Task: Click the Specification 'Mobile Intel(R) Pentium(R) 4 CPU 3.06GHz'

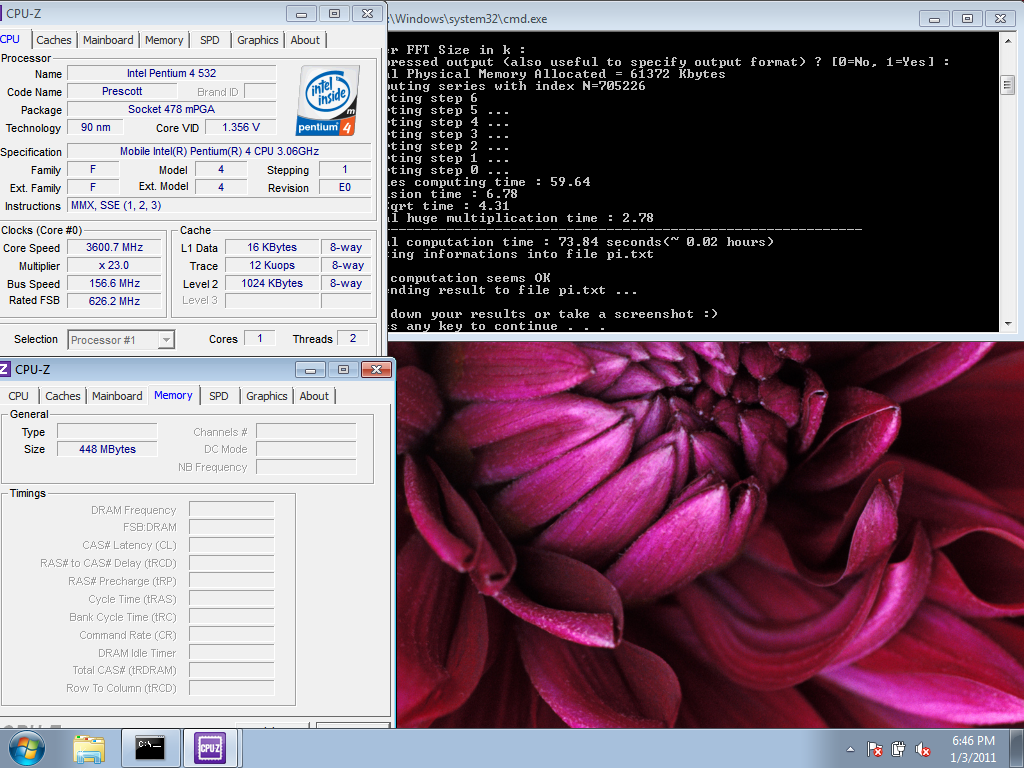Action: [x=219, y=152]
